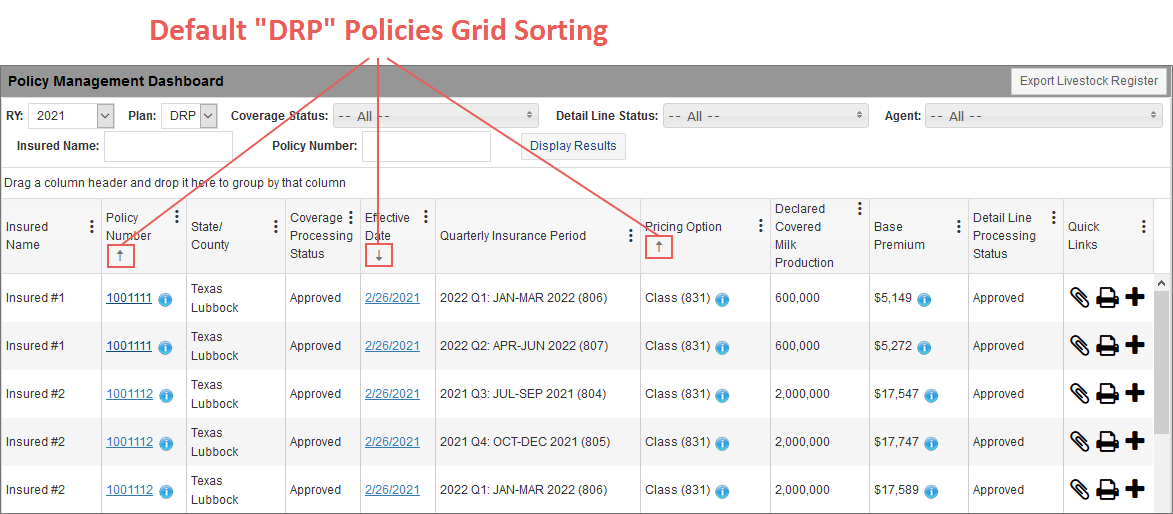Image resolution: width=1173 pixels, height=514 pixels.
Task: Open 2/26/2021 date link in 2021 Q4 row
Action: click(x=392, y=441)
